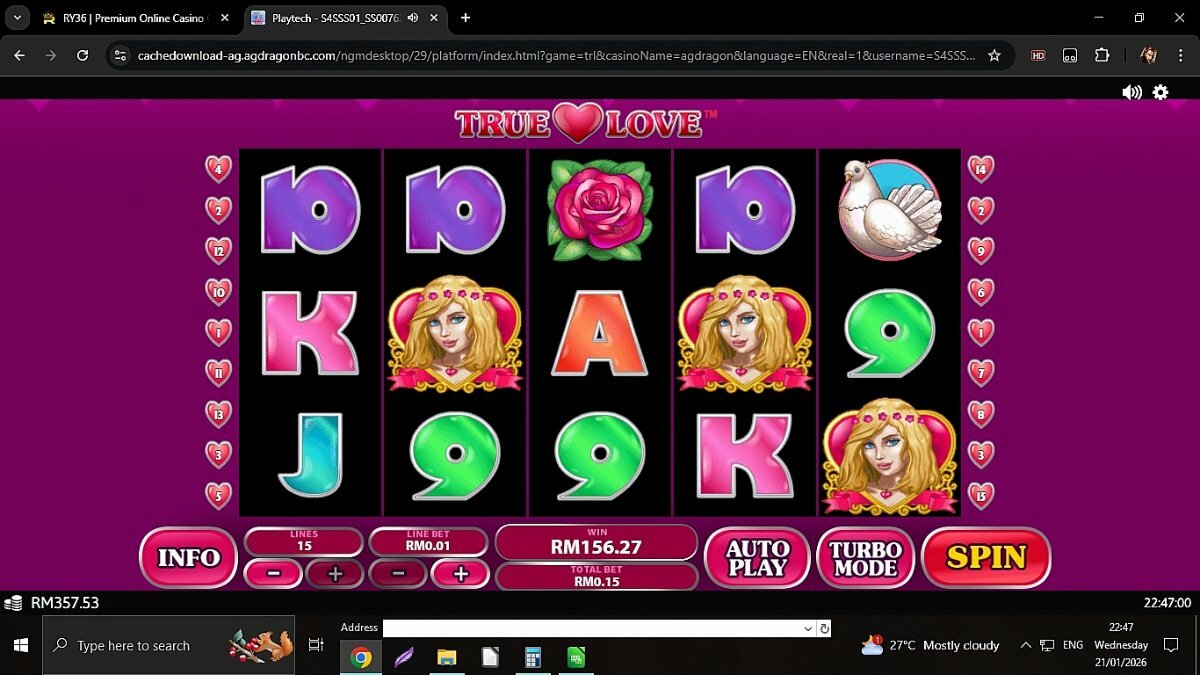Decrease the number of lines with minus
The height and width of the screenshot is (675, 1200).
(272, 574)
